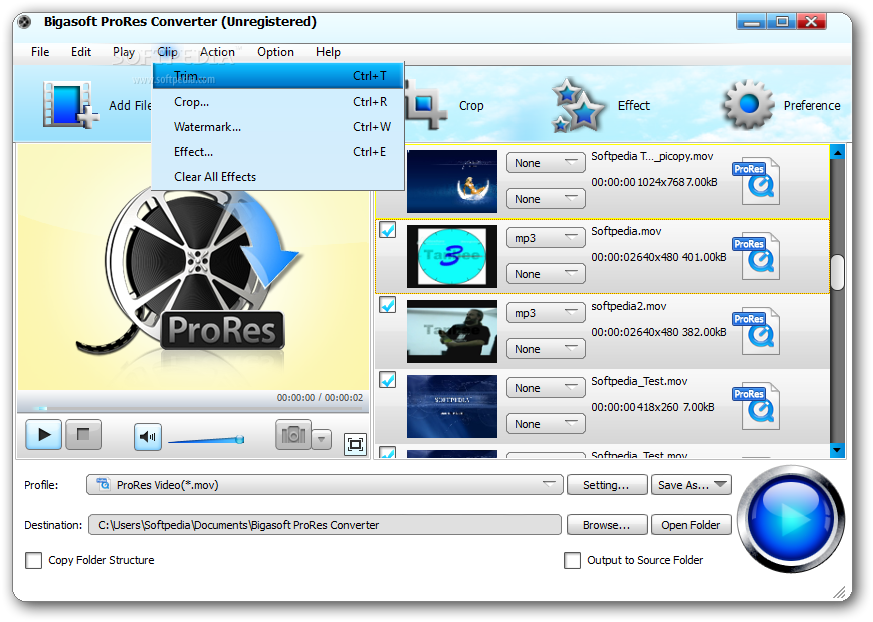Enable Copy Folder Structure

pos(33,560)
